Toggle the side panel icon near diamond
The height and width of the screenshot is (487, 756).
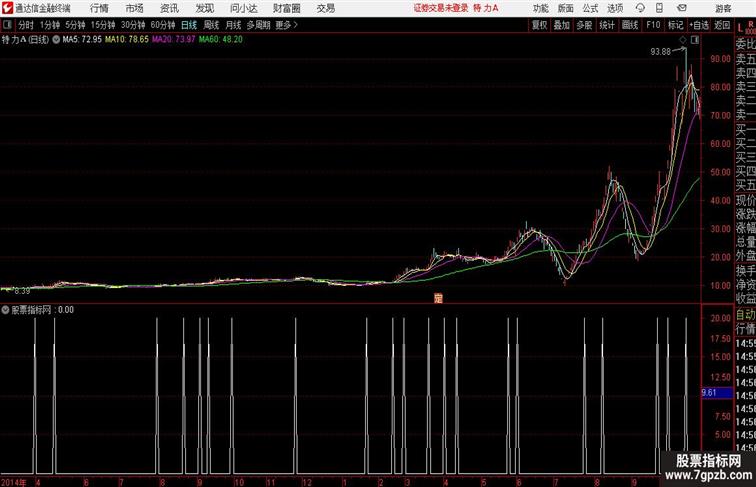[x=695, y=40]
